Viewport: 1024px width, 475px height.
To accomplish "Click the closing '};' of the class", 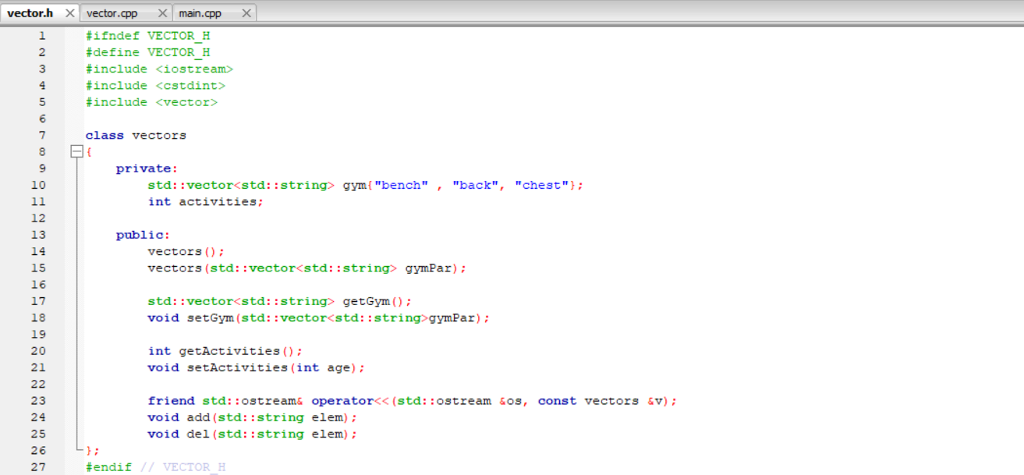I will tap(93, 451).
